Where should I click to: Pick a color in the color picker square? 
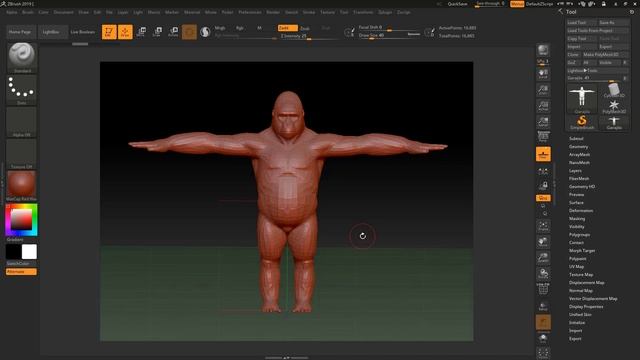(x=21, y=220)
